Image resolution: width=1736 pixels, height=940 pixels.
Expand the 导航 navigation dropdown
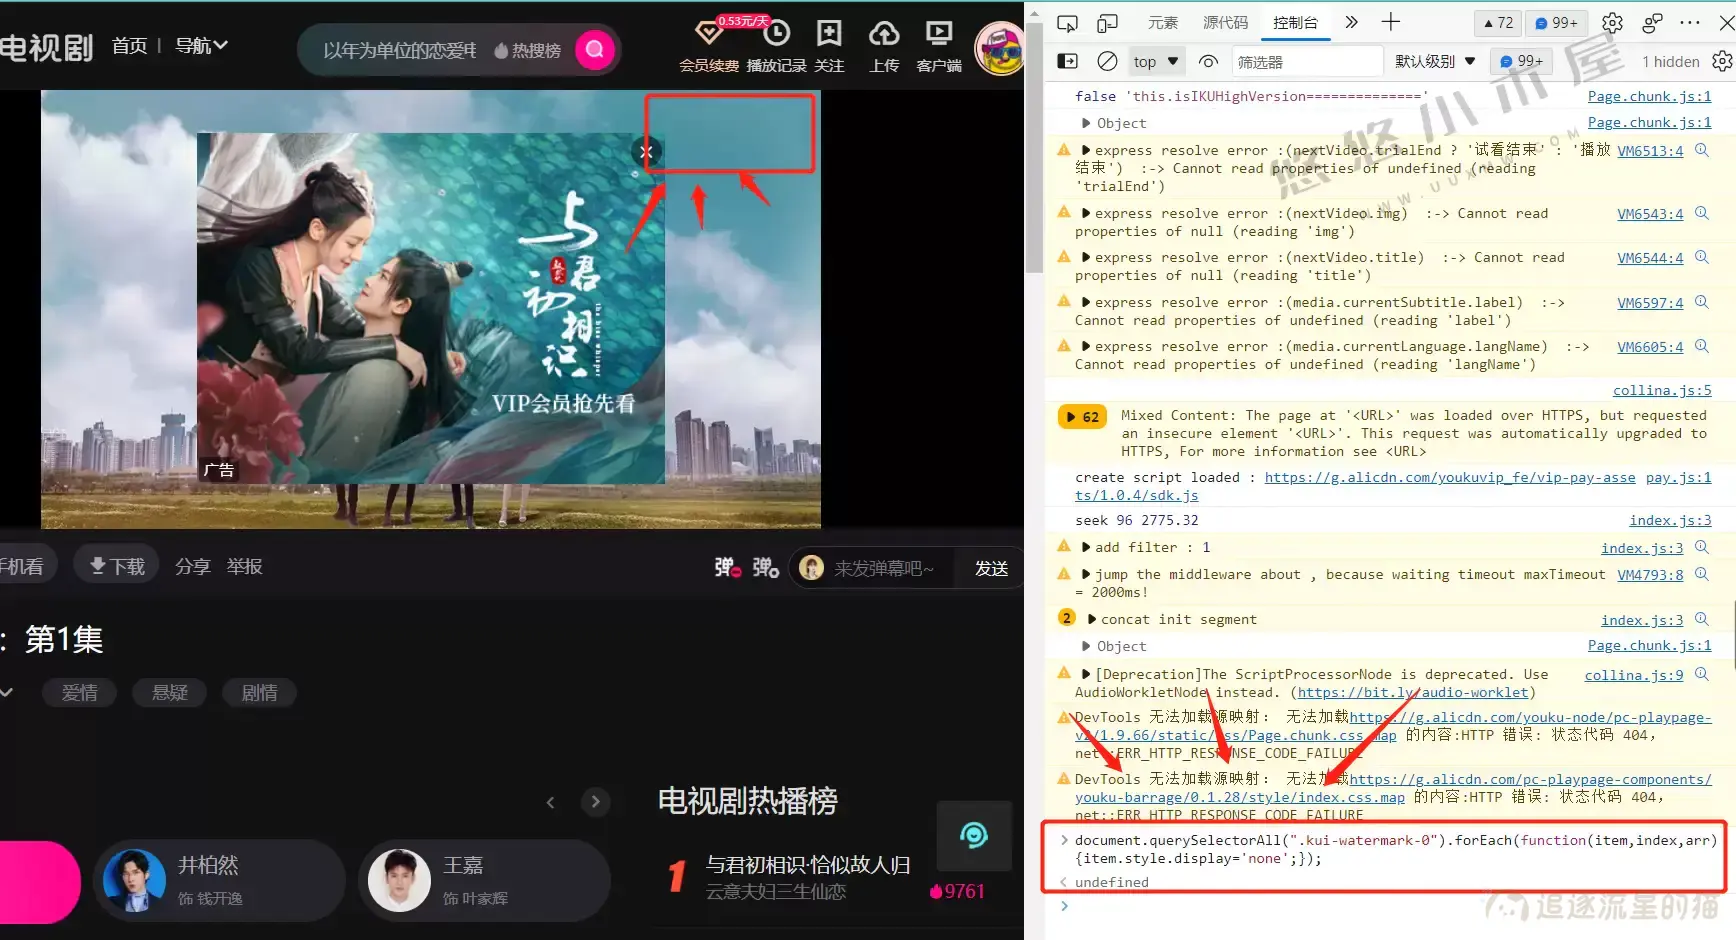coord(200,45)
